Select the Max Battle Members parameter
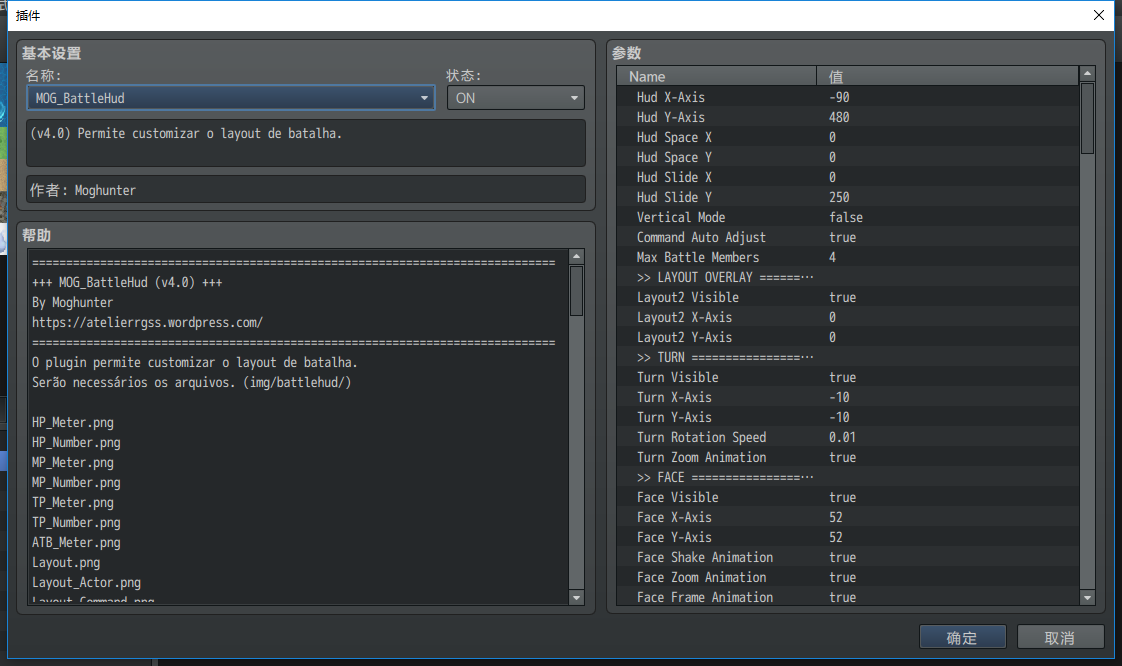Image resolution: width=1122 pixels, height=666 pixels. point(848,258)
